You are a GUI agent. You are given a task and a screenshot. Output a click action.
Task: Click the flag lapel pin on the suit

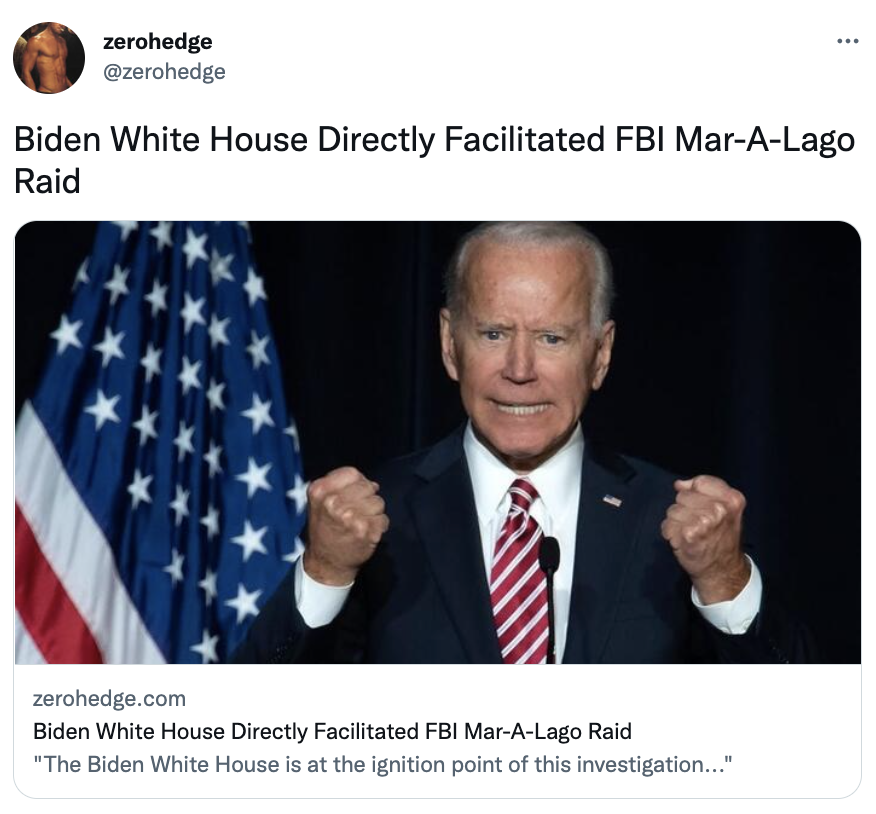612,500
